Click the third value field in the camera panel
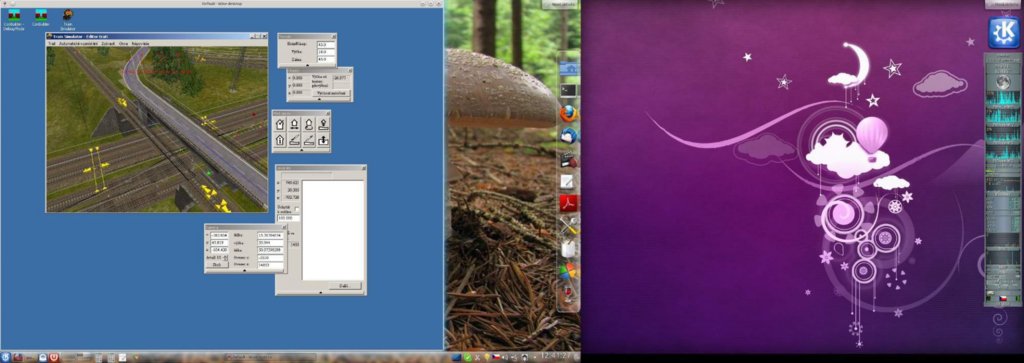Image resolution: width=1024 pixels, height=363 pixels. [x=325, y=59]
